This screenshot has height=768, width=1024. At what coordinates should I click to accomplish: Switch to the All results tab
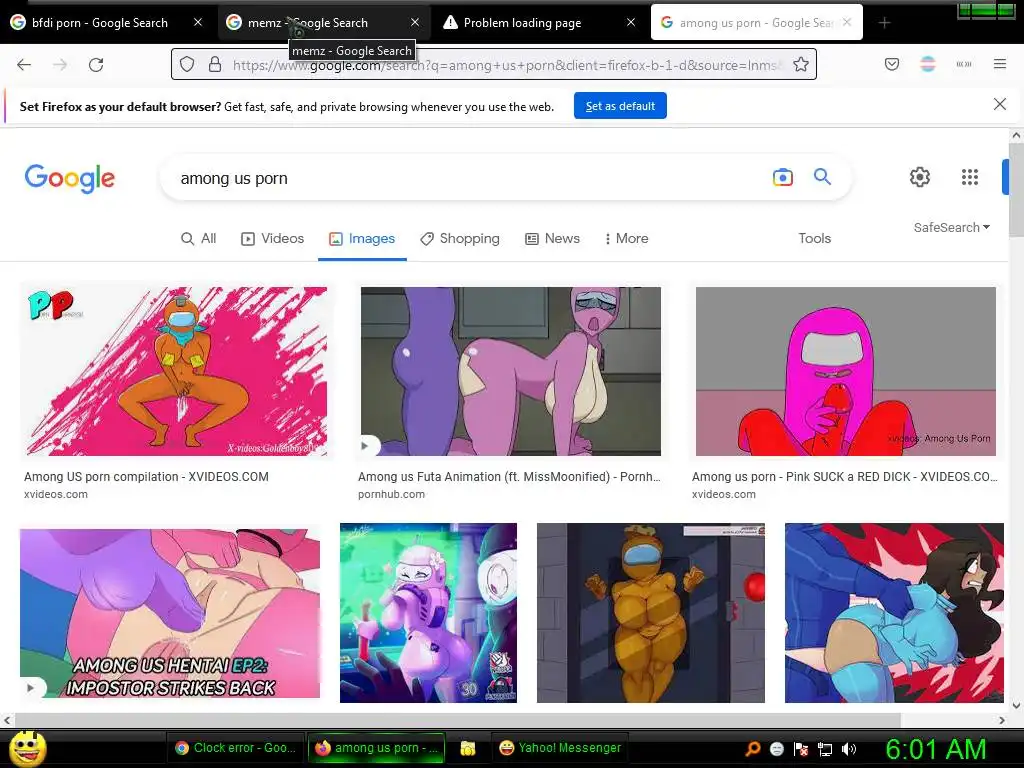[198, 238]
